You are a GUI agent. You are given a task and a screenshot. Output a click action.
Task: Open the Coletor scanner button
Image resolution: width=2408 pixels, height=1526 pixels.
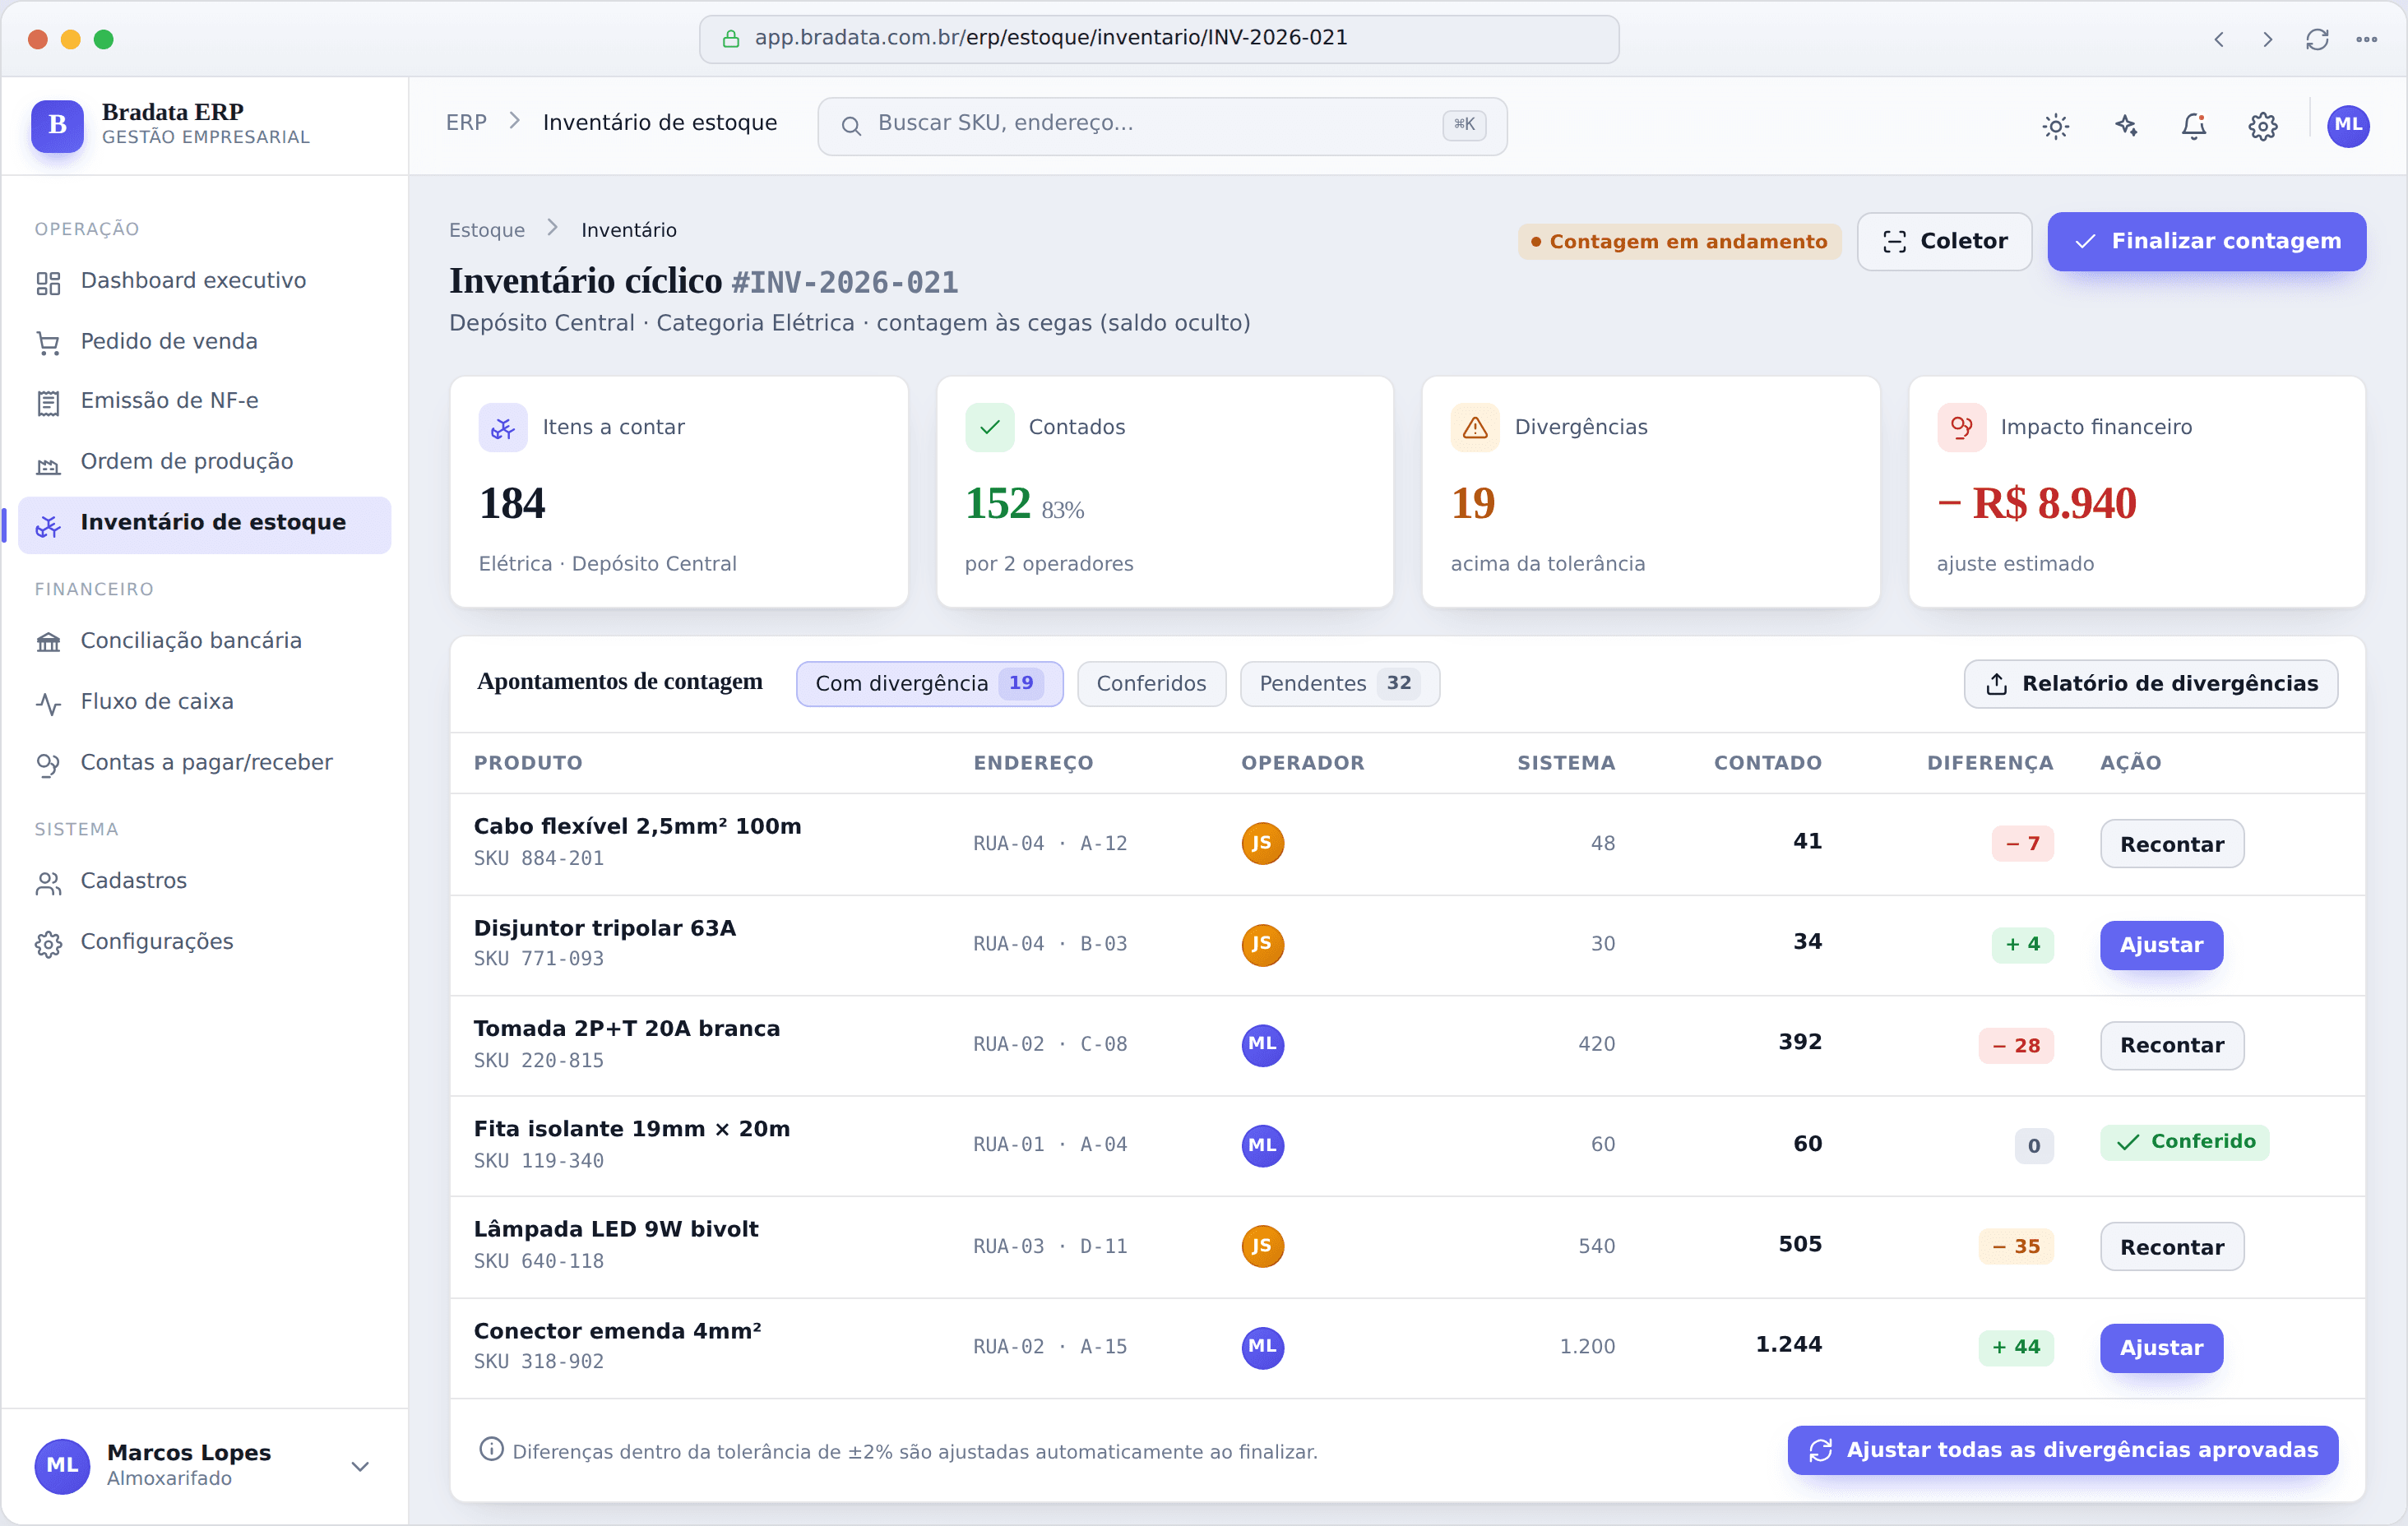point(1944,241)
